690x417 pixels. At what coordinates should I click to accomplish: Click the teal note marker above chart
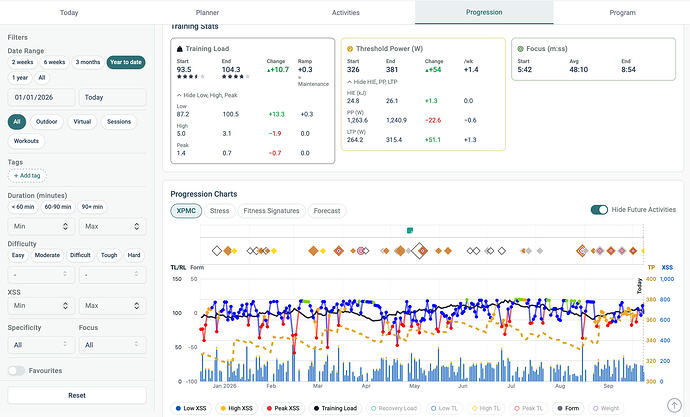pos(410,230)
